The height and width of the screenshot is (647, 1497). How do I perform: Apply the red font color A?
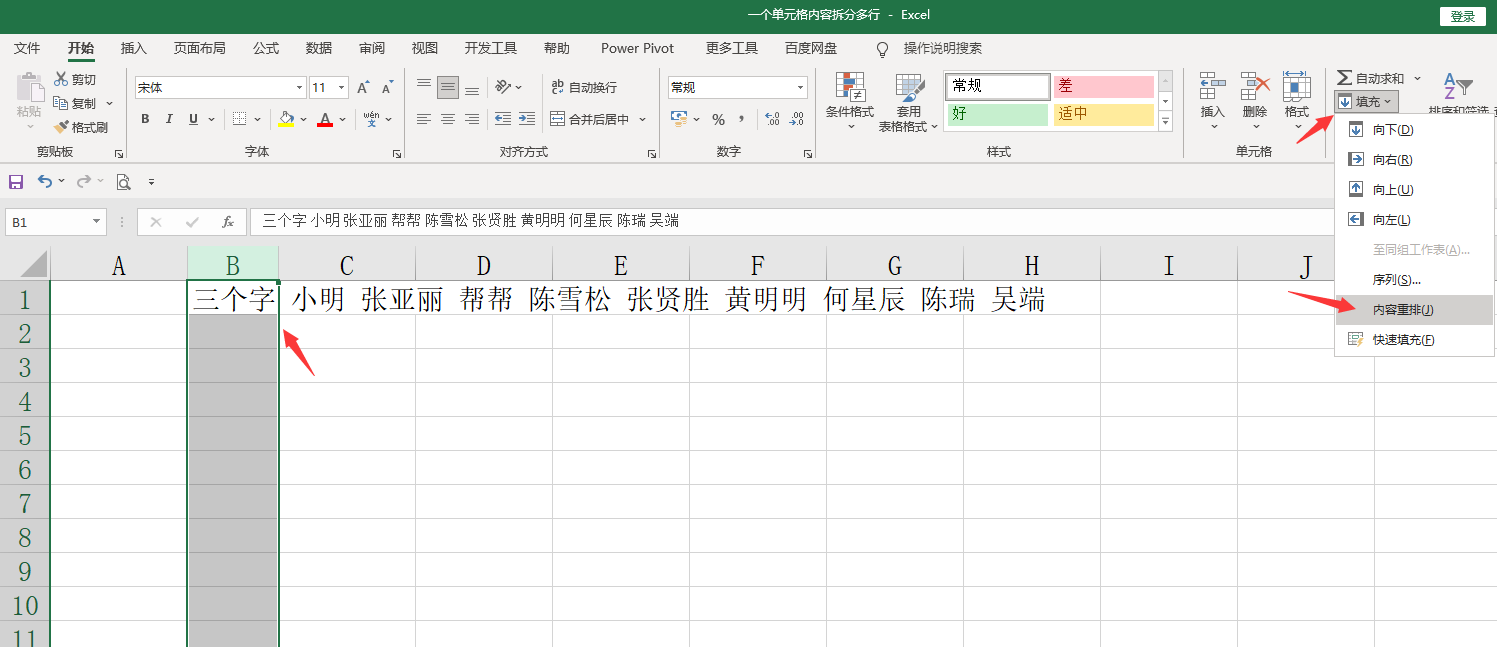click(x=324, y=119)
